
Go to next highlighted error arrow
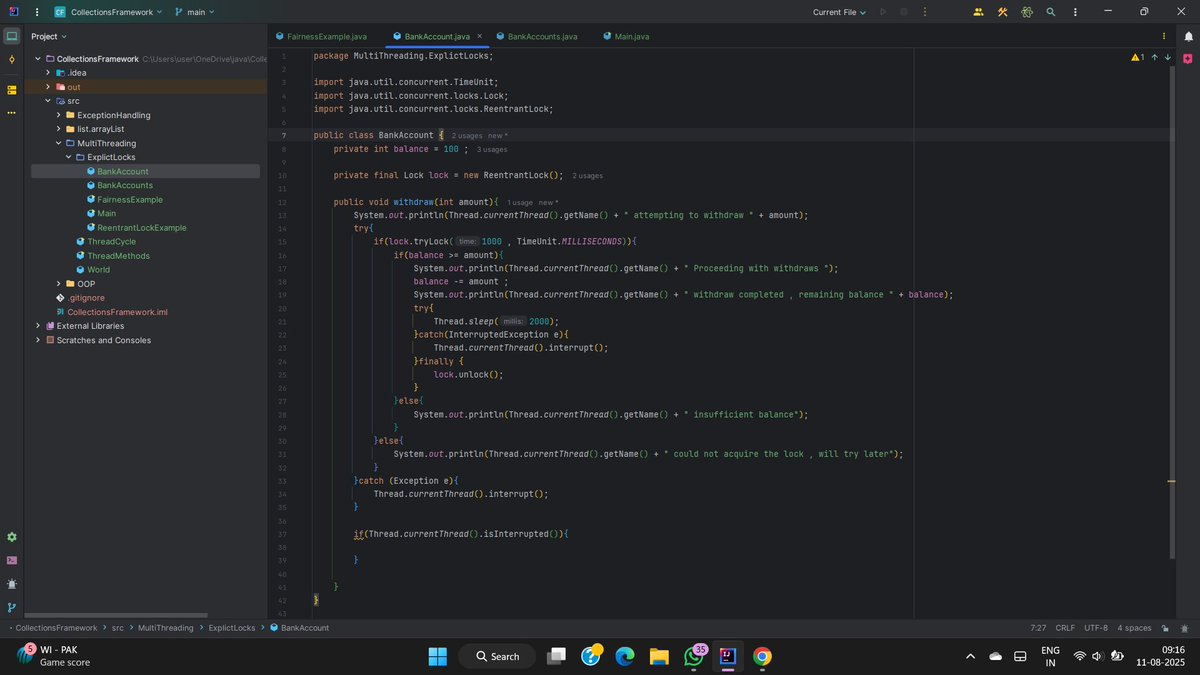(1167, 57)
